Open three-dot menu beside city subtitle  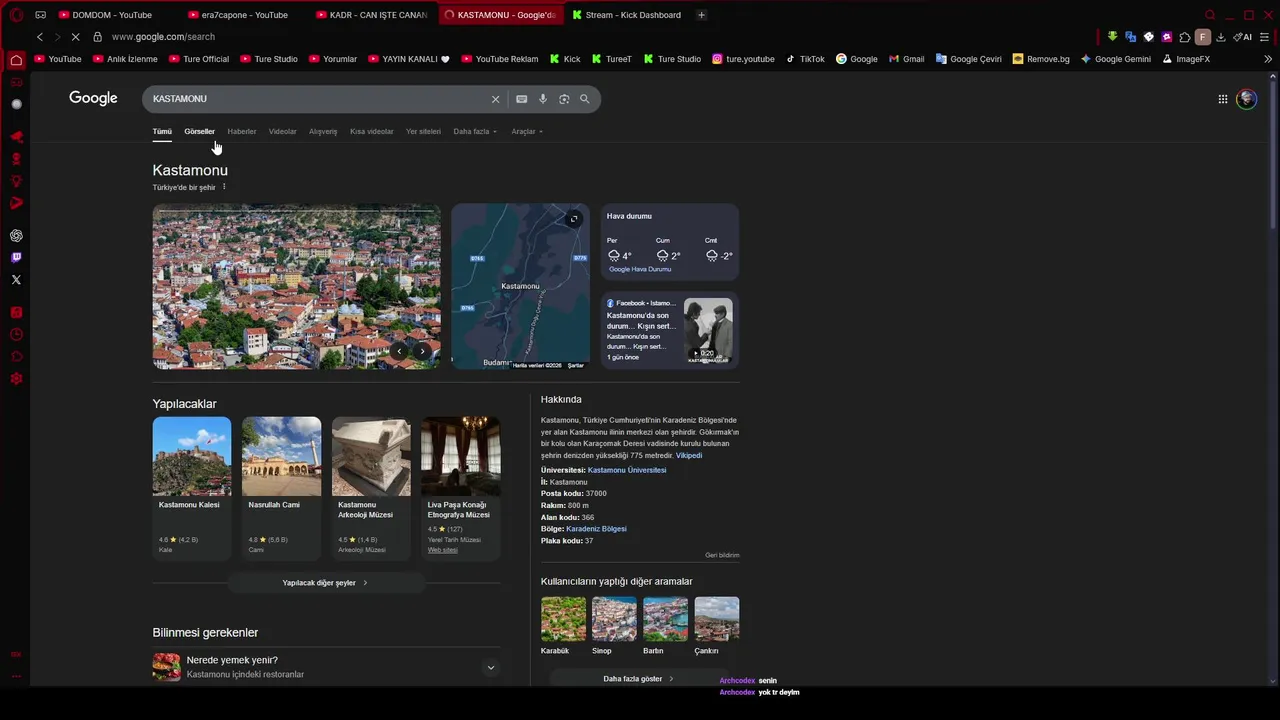click(x=224, y=187)
